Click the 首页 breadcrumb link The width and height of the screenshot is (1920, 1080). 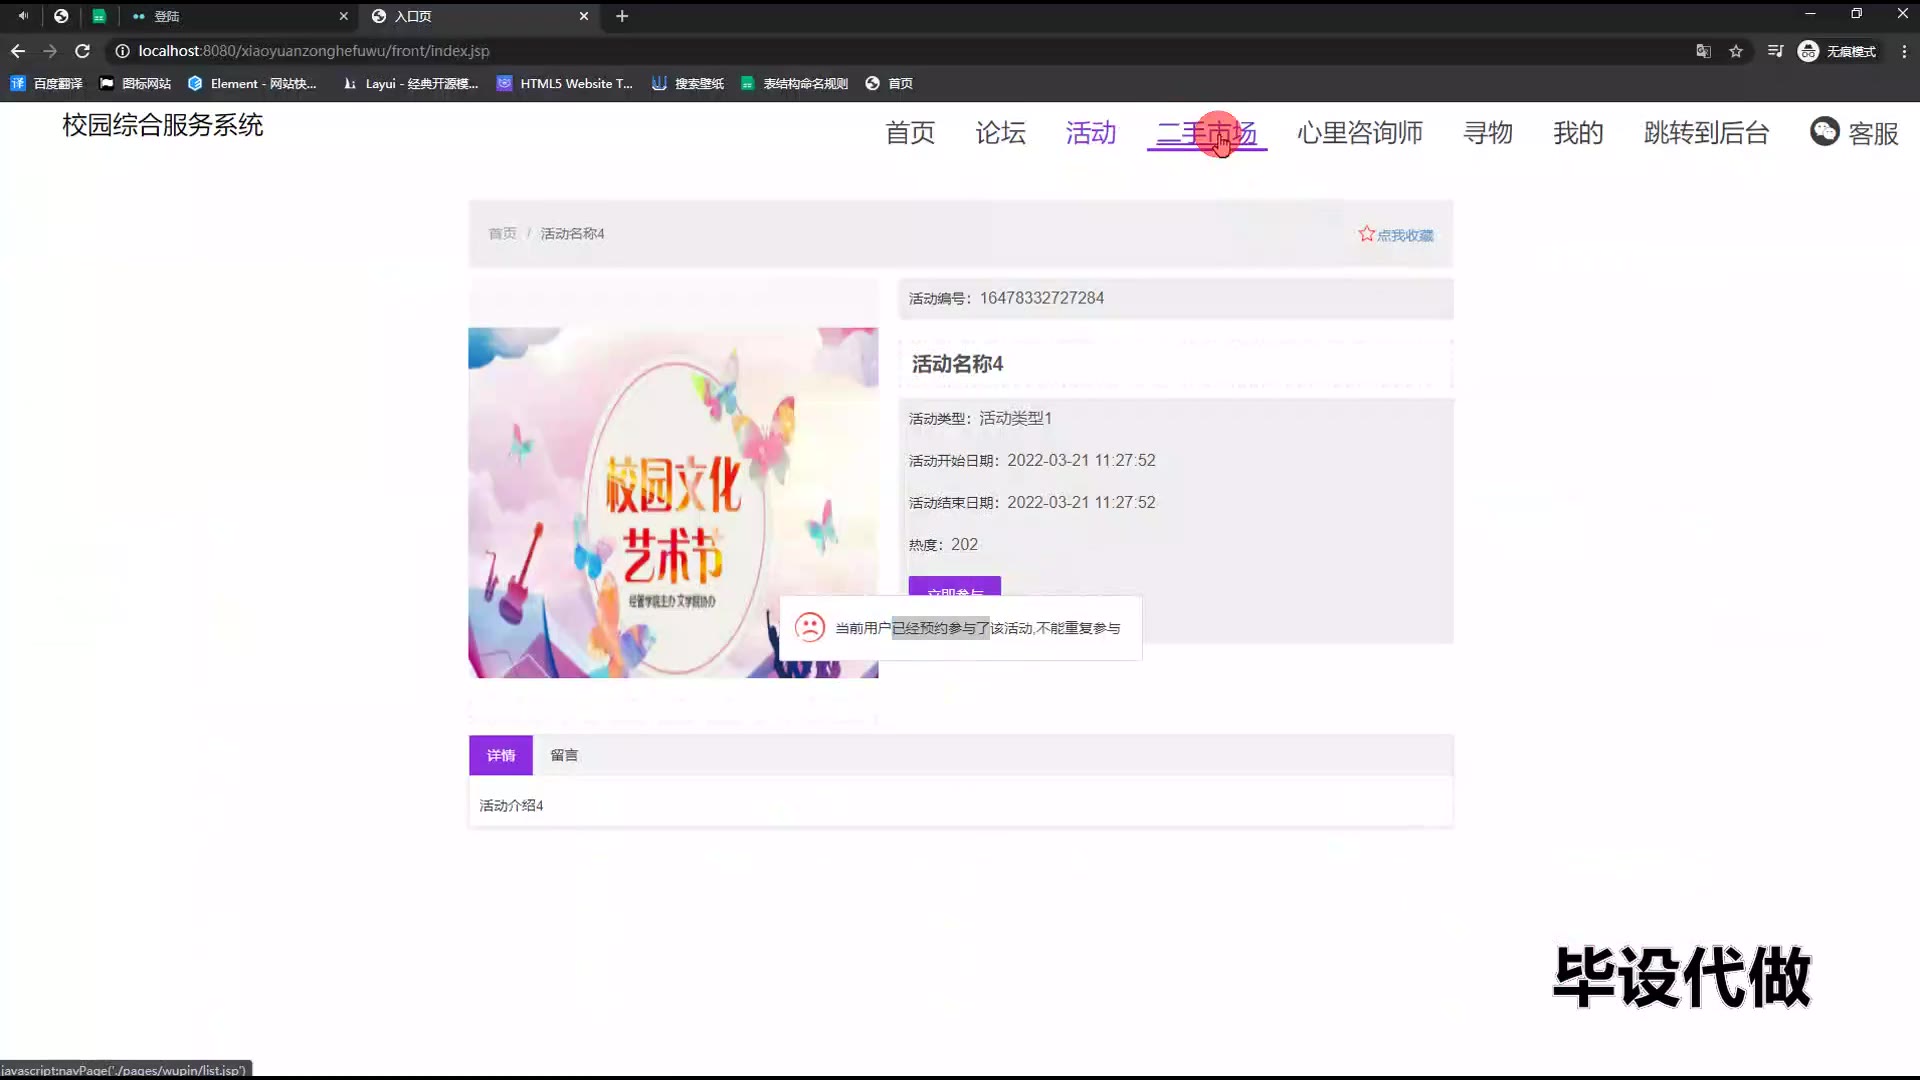coord(502,234)
